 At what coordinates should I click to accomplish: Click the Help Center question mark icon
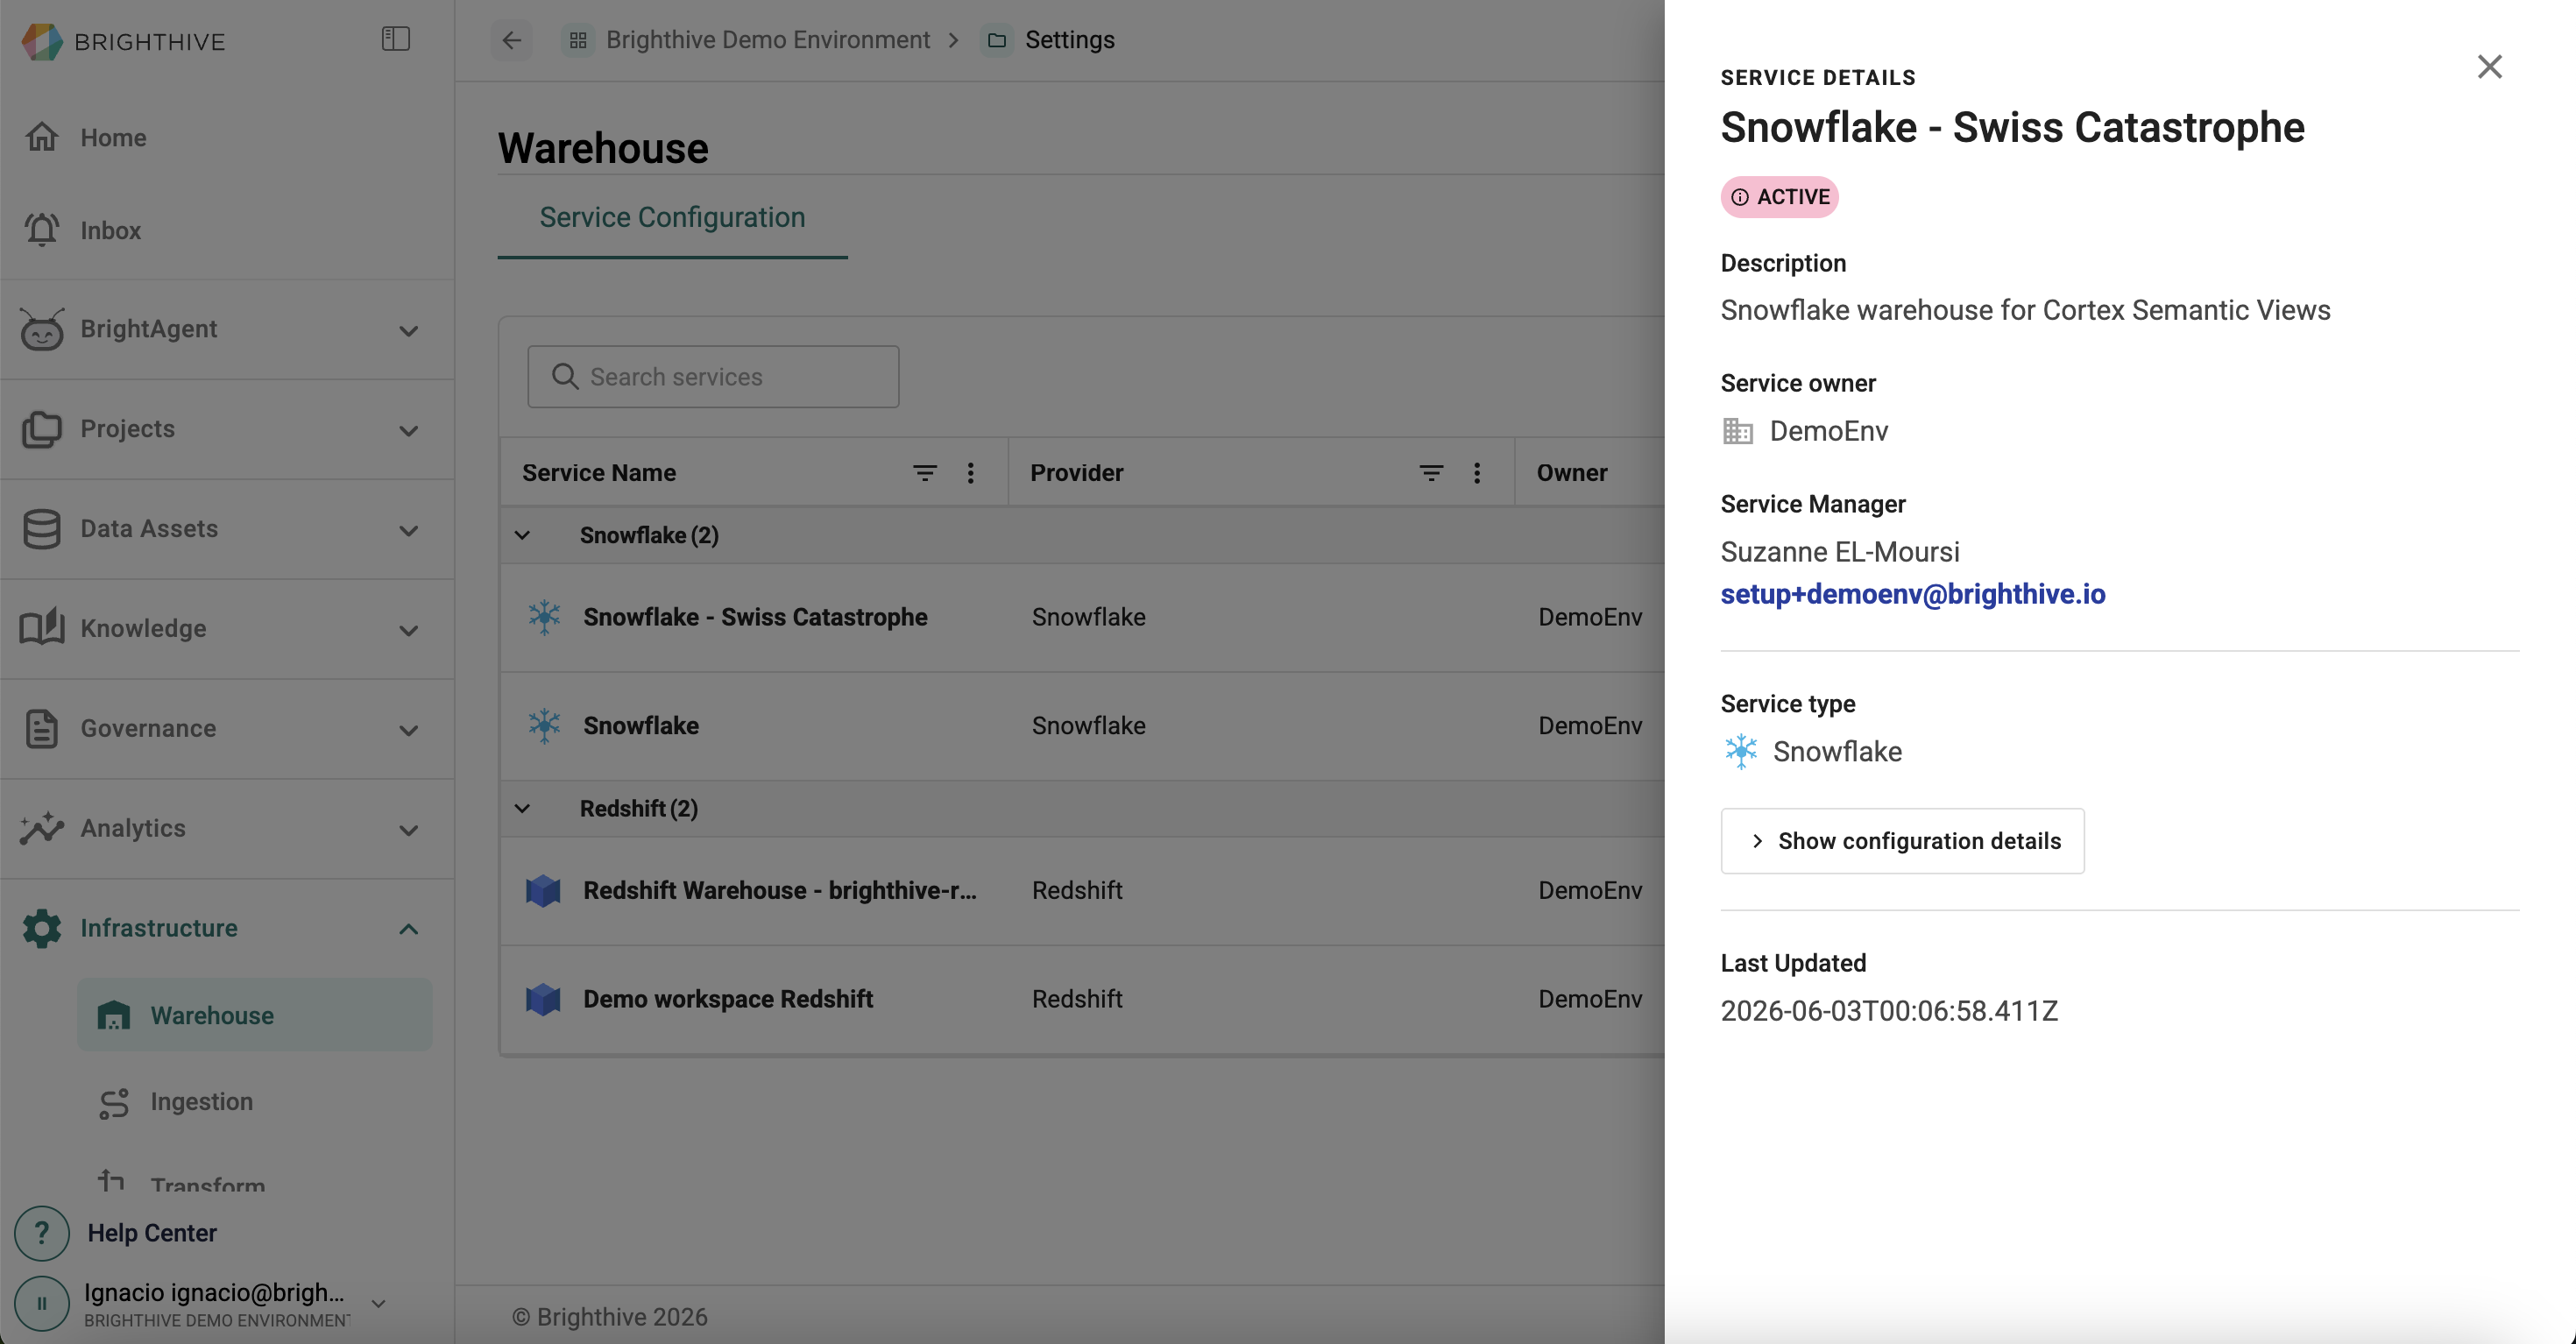tap(42, 1233)
